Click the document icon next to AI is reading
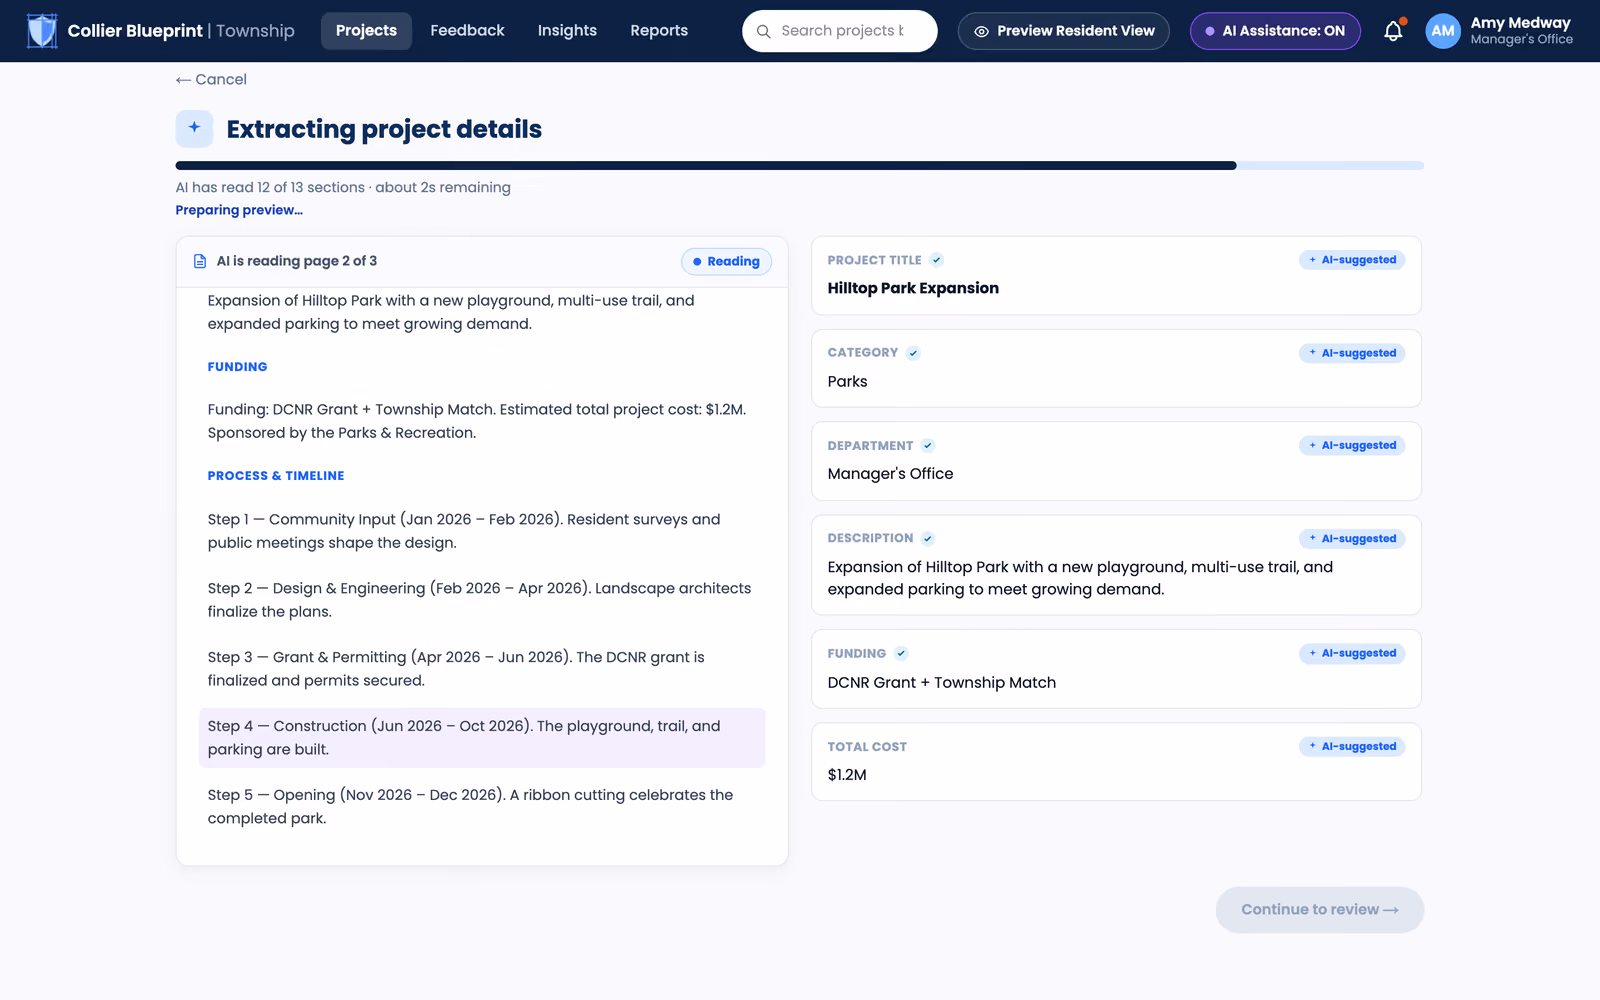Viewport: 1600px width, 1000px height. click(199, 261)
